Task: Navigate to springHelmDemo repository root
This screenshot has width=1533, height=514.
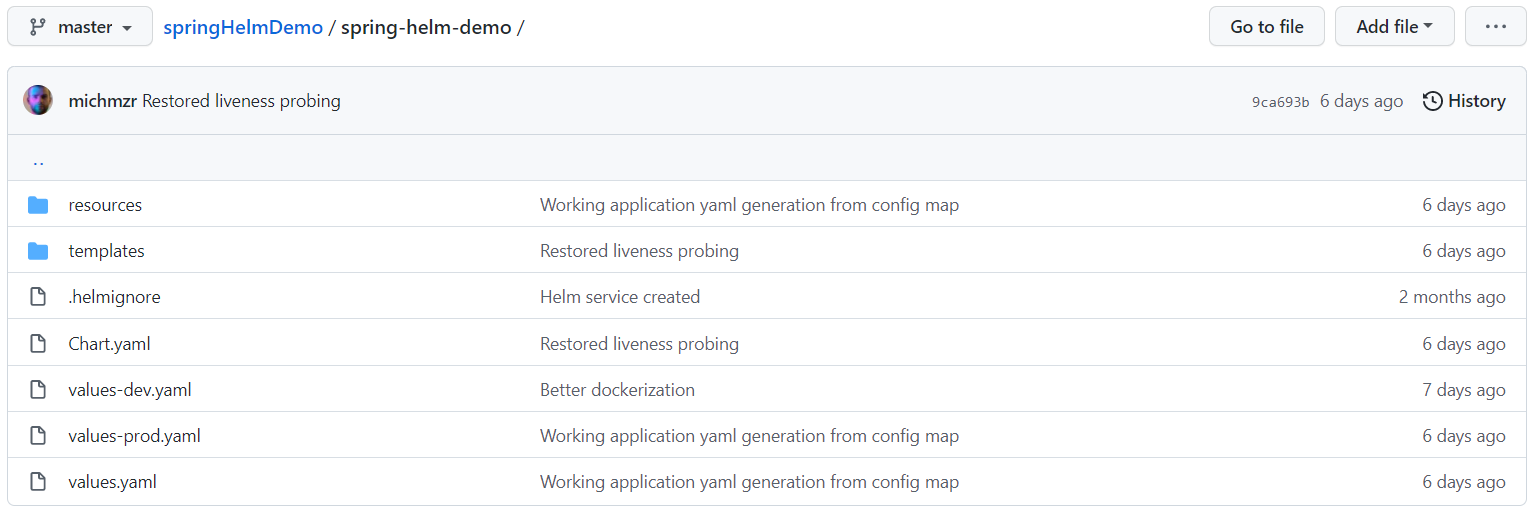Action: [243, 27]
